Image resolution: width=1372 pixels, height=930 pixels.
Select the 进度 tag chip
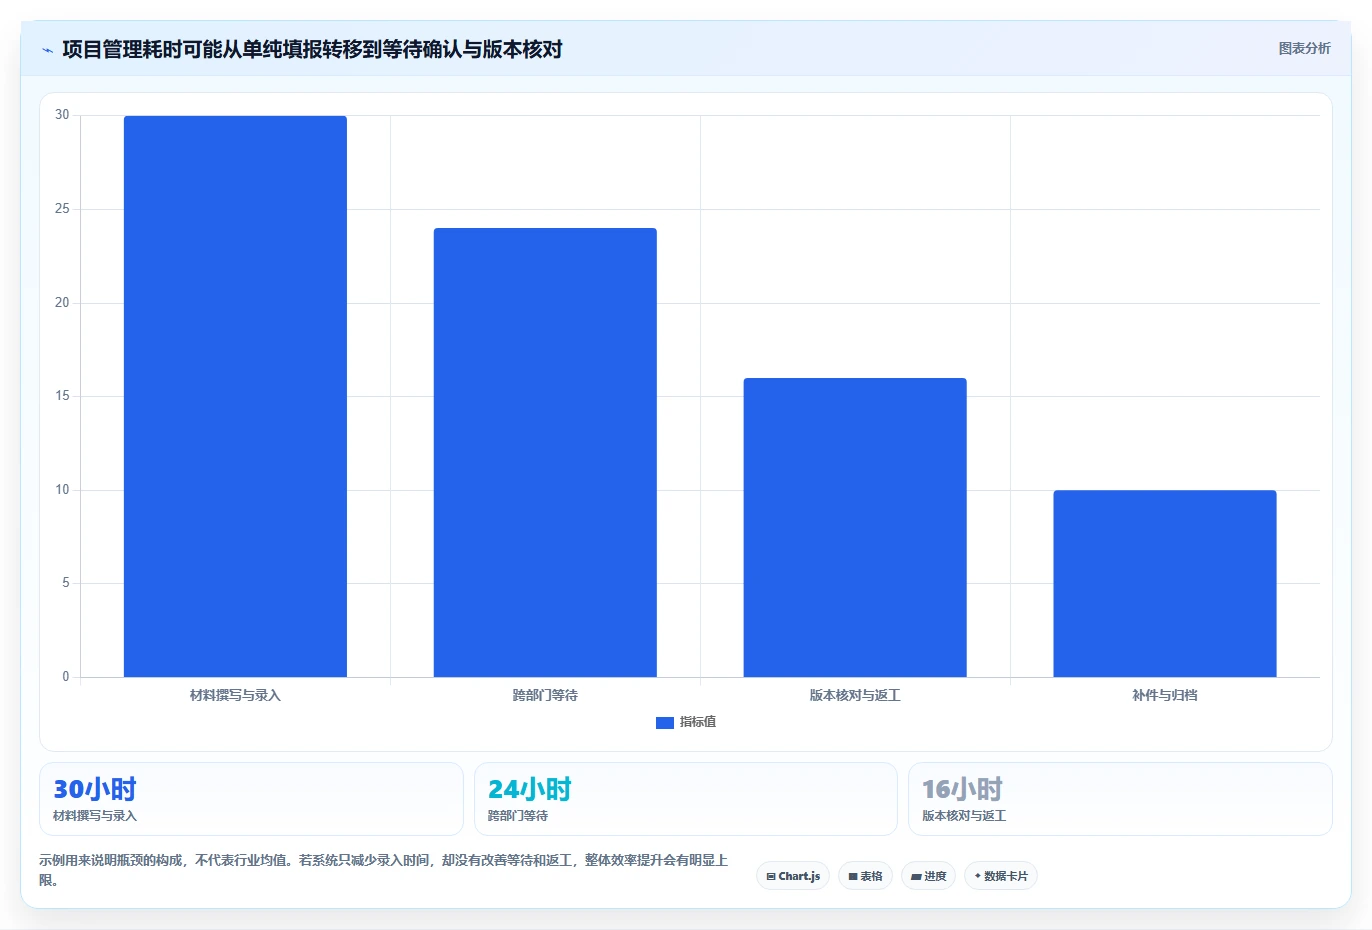click(928, 876)
